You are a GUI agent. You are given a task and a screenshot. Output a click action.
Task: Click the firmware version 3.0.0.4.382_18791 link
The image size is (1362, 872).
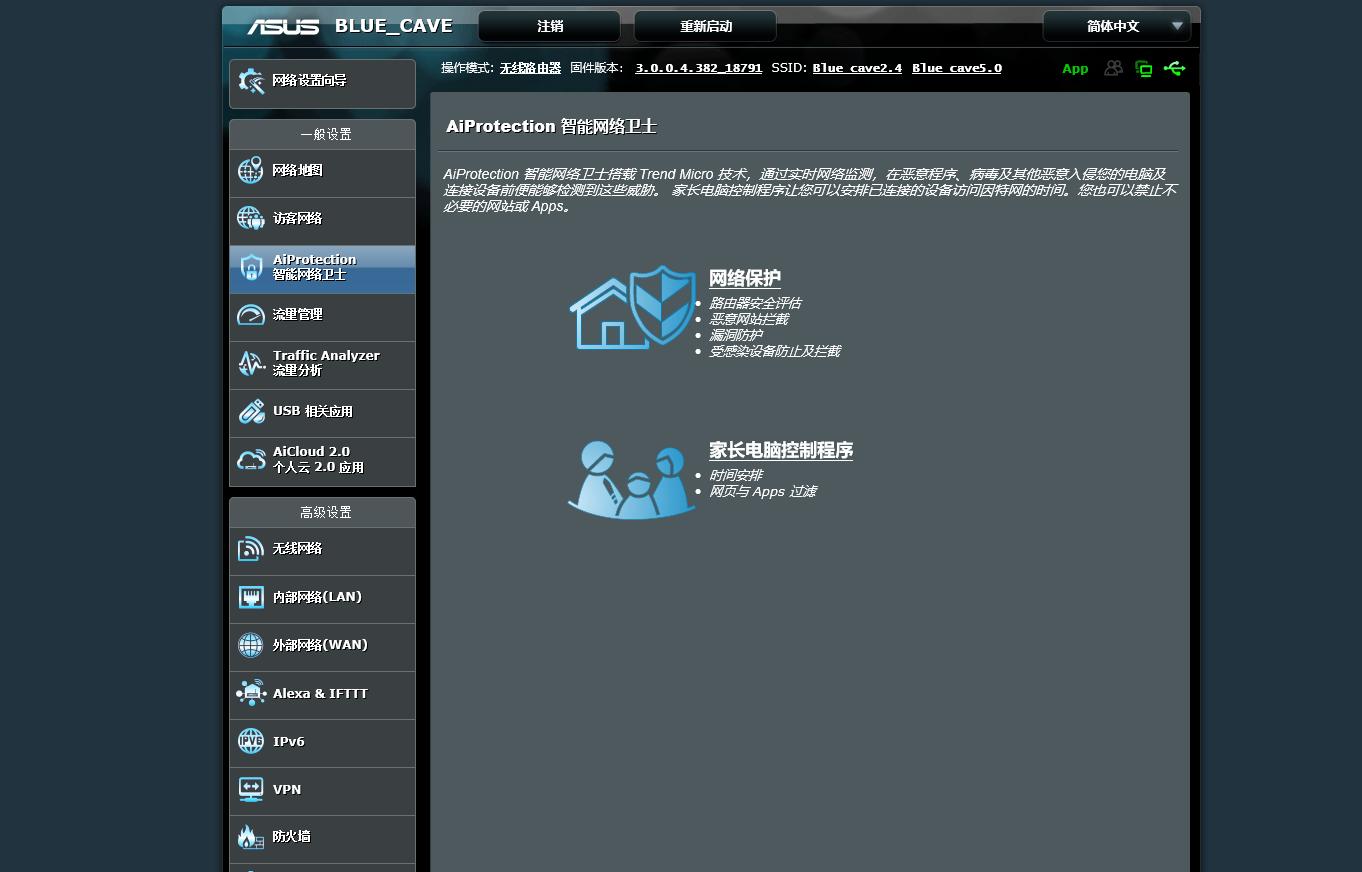click(698, 68)
